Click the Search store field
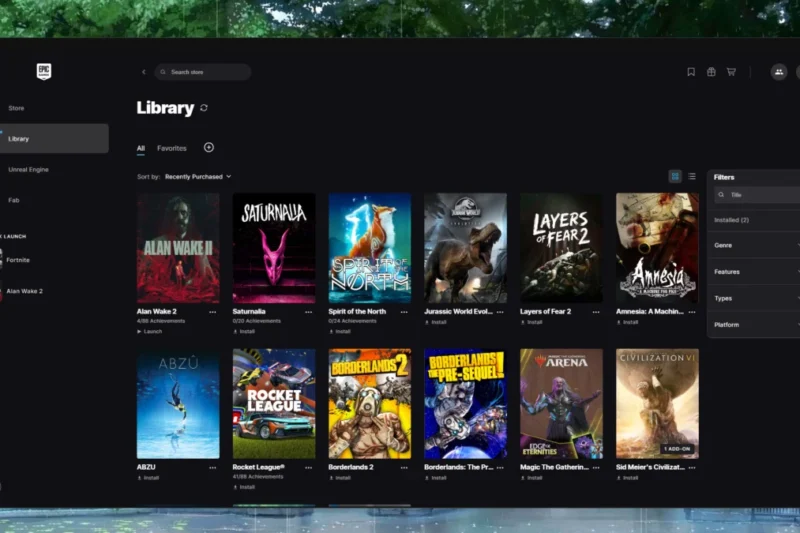This screenshot has width=800, height=533. (203, 72)
